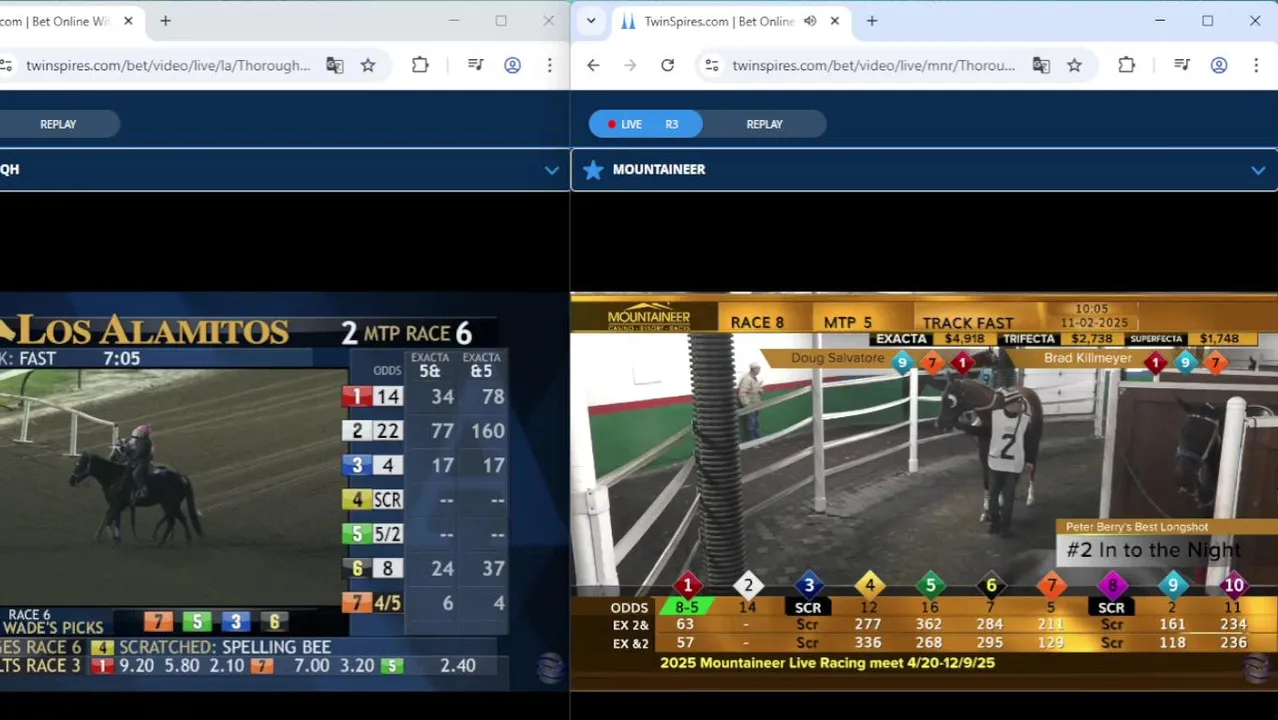1278x720 pixels.
Task: Open media controls icon in left browser window
Action: (x=475, y=65)
